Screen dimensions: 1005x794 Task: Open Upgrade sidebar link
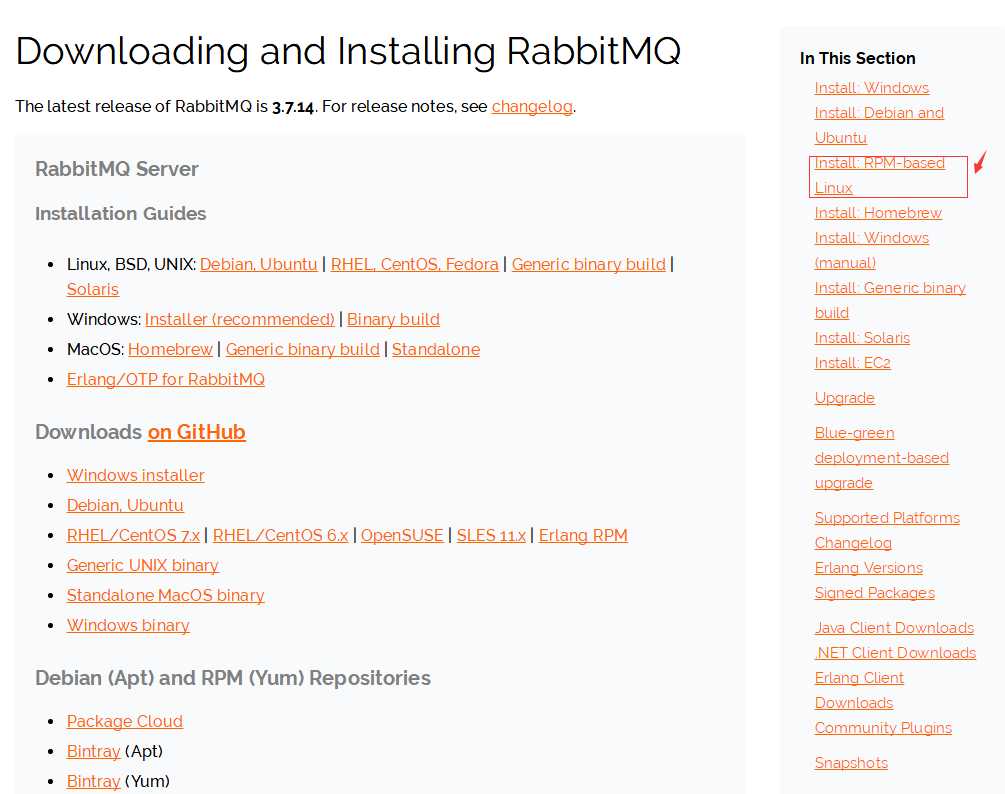(x=844, y=398)
